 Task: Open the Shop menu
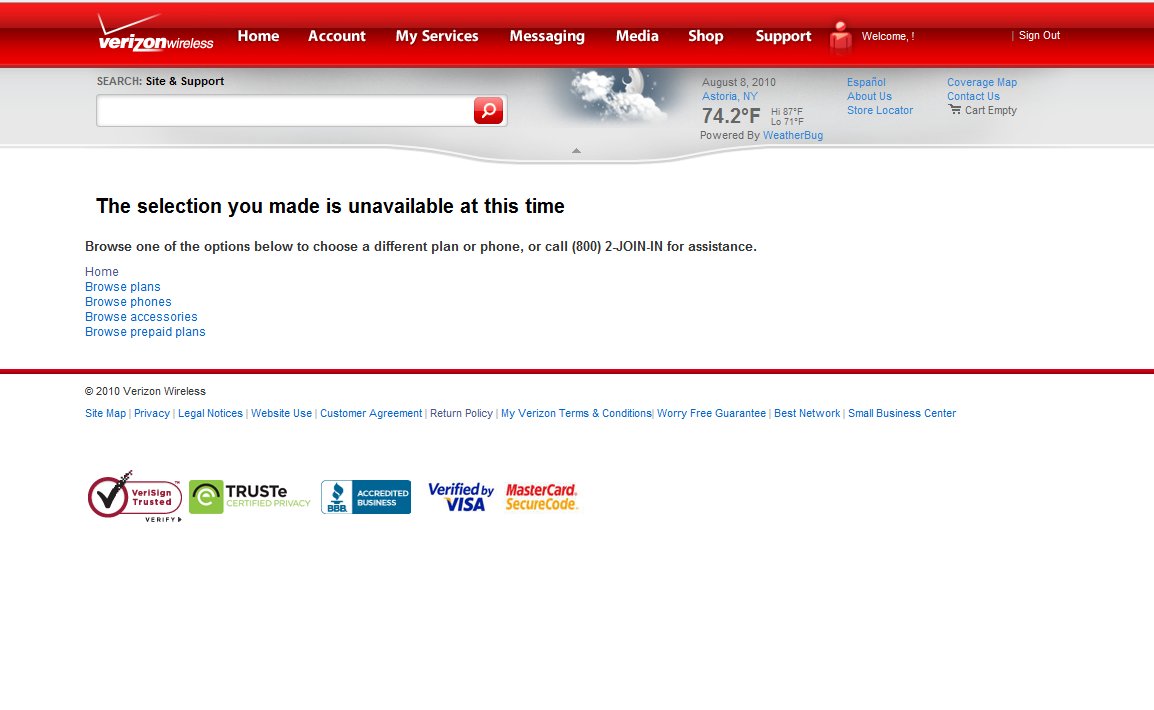pos(706,36)
